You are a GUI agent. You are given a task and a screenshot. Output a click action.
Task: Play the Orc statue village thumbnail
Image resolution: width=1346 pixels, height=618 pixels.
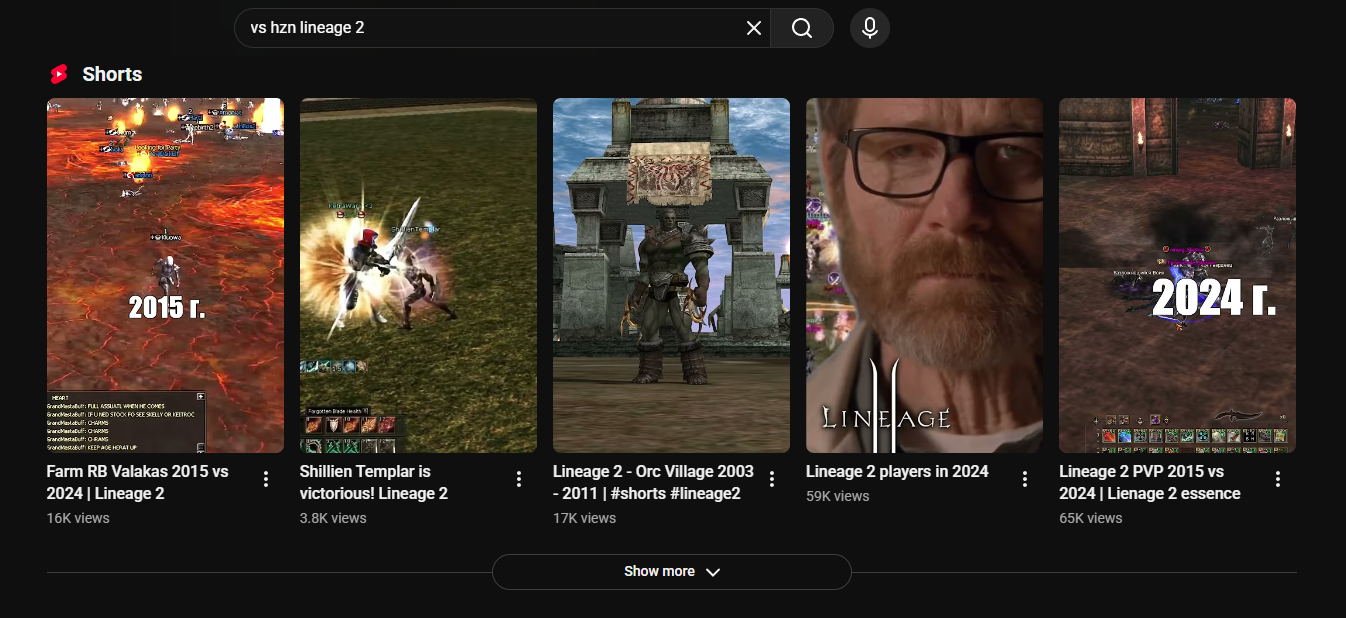(671, 275)
